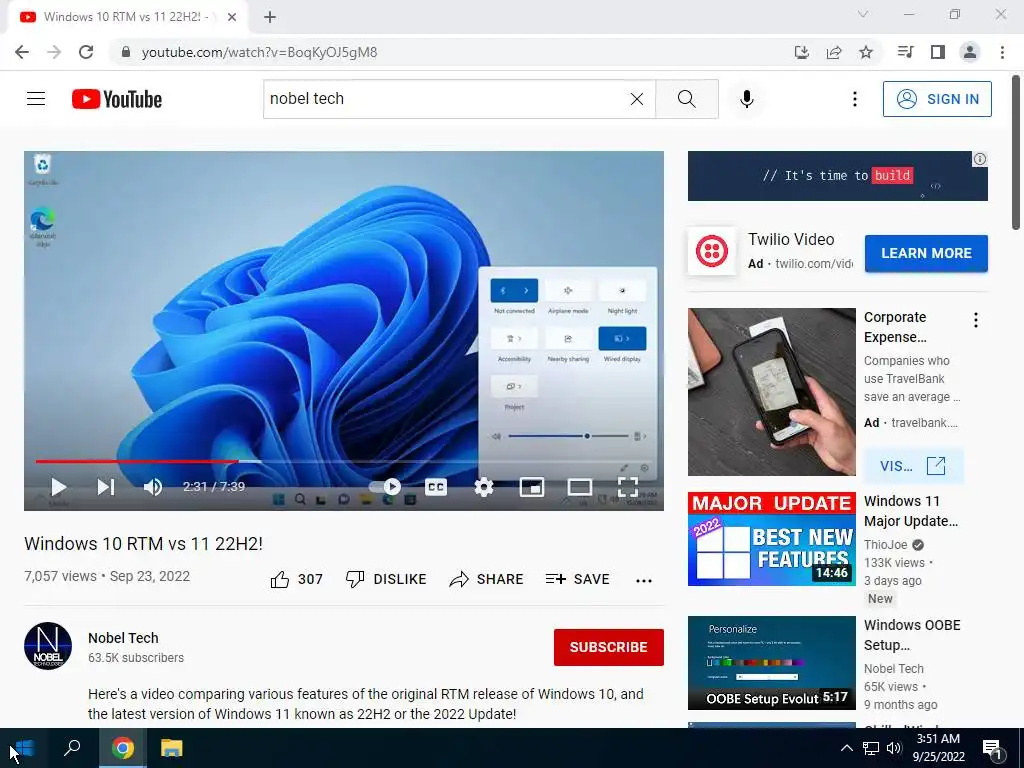This screenshot has height=768, width=1024.
Task: Click ThioJoe channel name
Action: [x=886, y=545]
